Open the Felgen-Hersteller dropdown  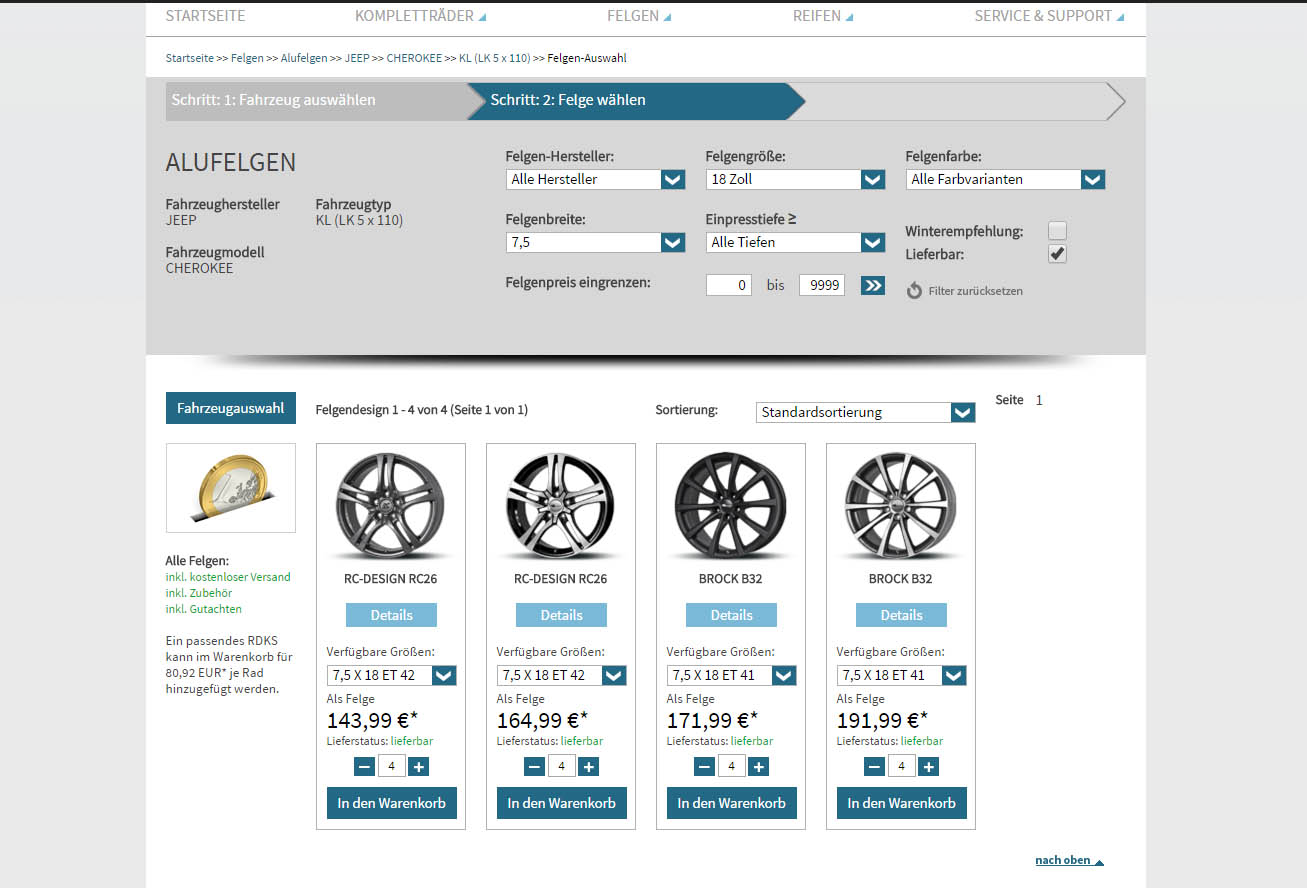(595, 180)
